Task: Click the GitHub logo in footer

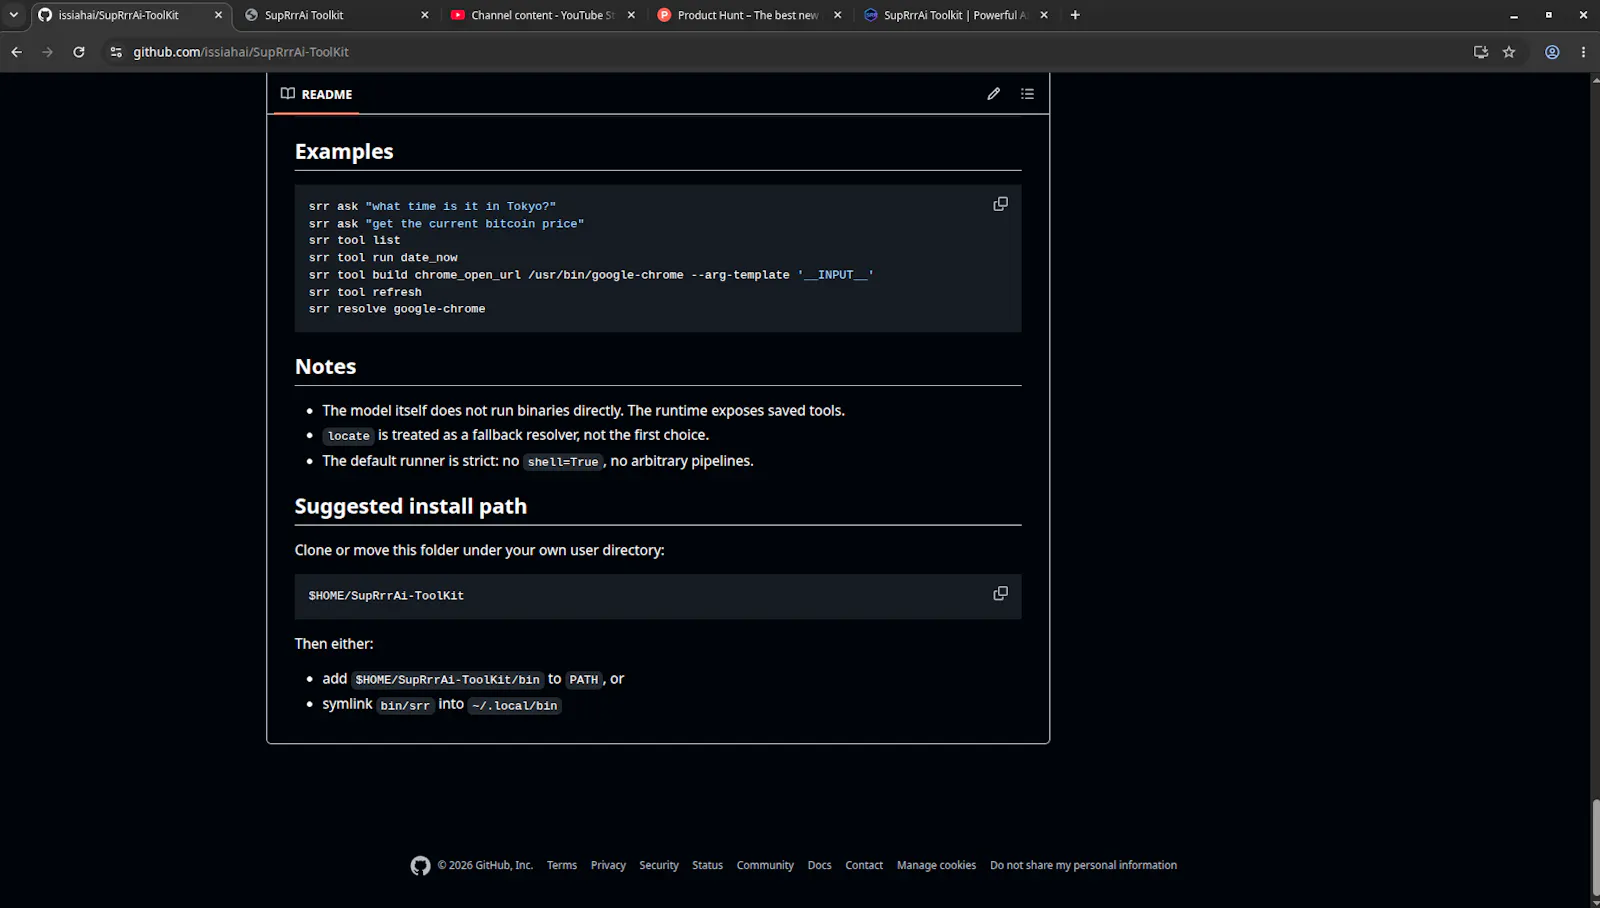Action: click(x=420, y=866)
